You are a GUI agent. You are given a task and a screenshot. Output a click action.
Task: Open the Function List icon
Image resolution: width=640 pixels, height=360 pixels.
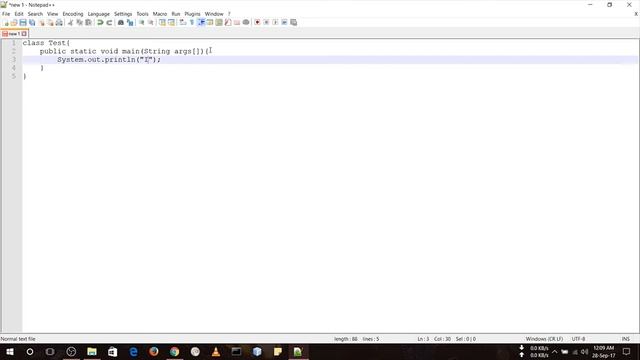point(228,22)
